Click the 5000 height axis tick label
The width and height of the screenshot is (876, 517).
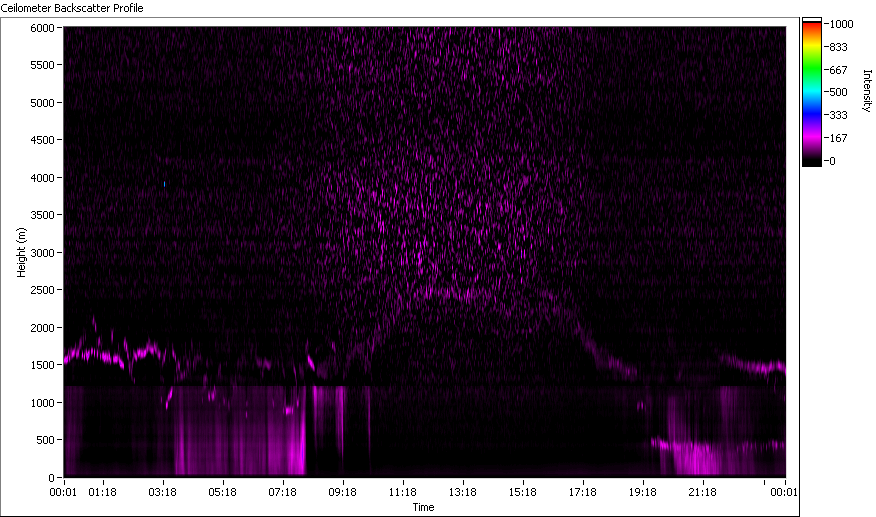coord(42,103)
